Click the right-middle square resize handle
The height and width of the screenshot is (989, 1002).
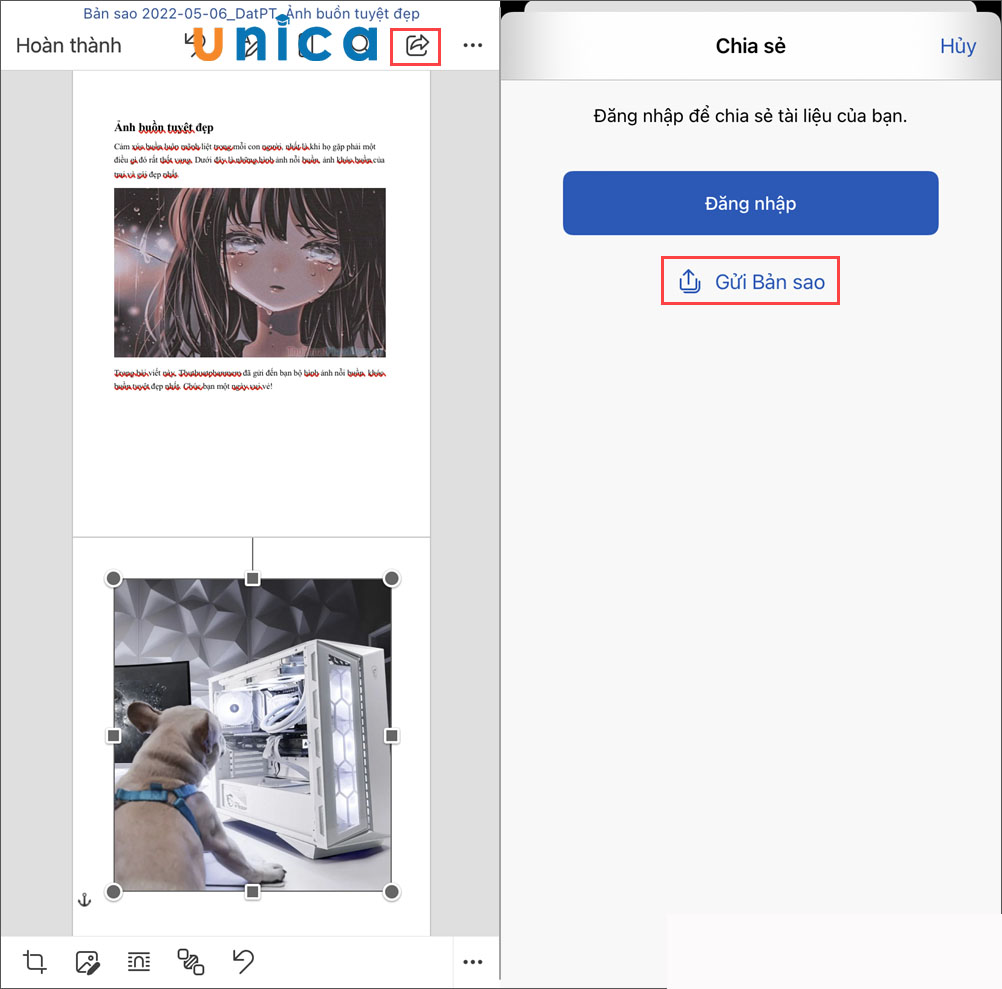tap(392, 735)
